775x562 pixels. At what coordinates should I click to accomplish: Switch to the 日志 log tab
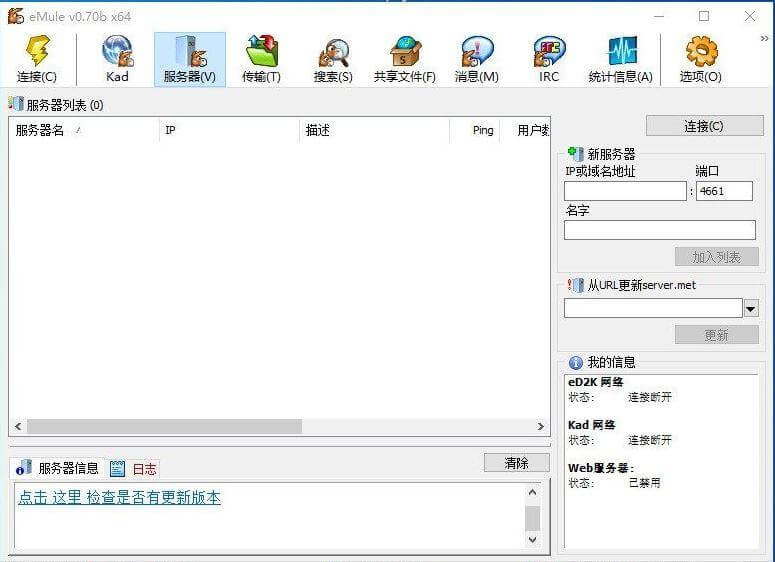click(133, 468)
